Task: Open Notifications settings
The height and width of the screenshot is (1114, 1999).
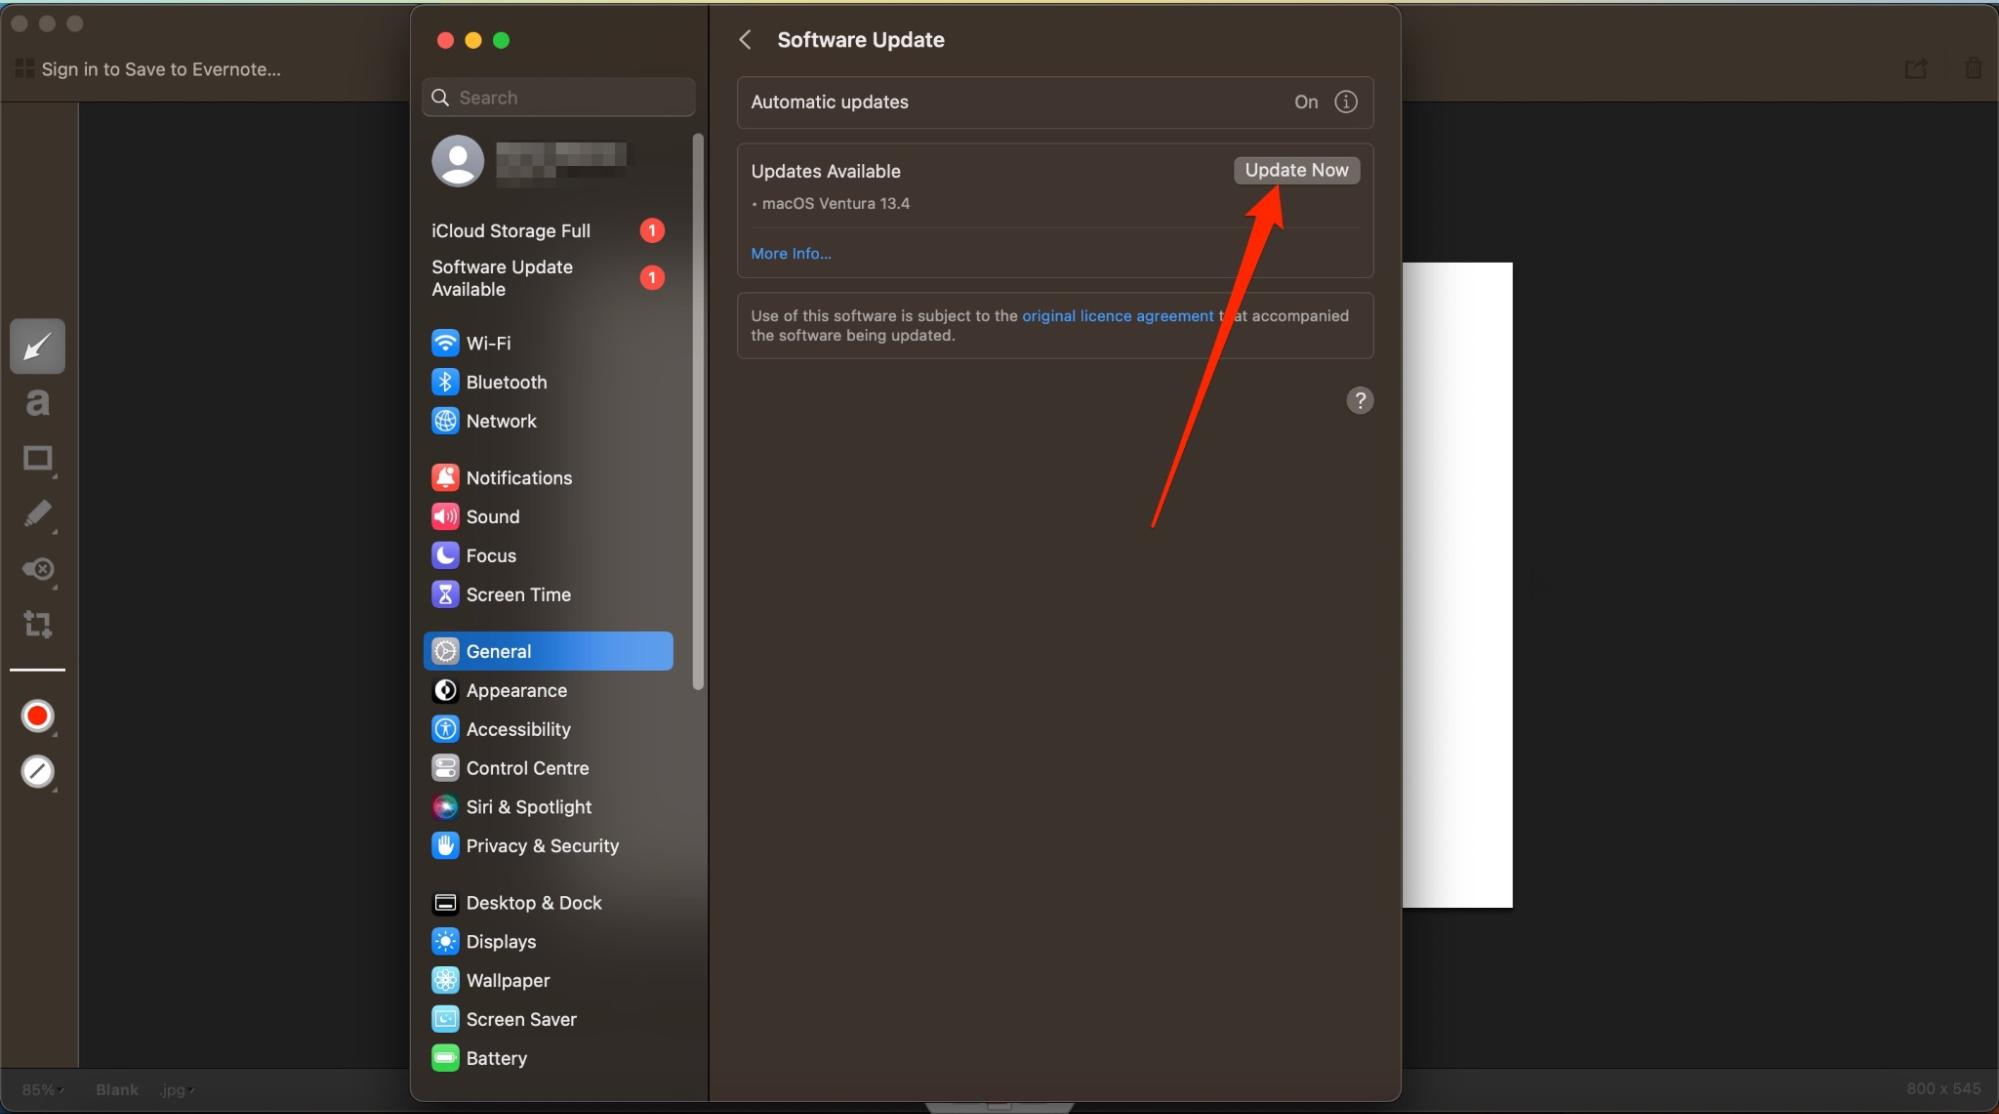Action: click(548, 478)
